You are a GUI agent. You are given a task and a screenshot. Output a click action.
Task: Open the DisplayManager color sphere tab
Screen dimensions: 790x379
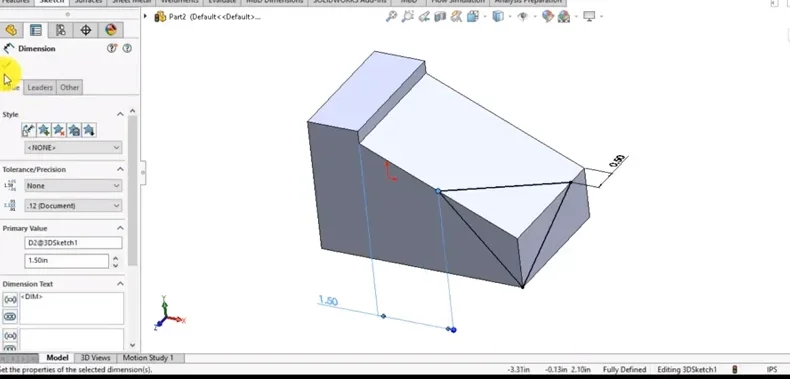click(110, 30)
